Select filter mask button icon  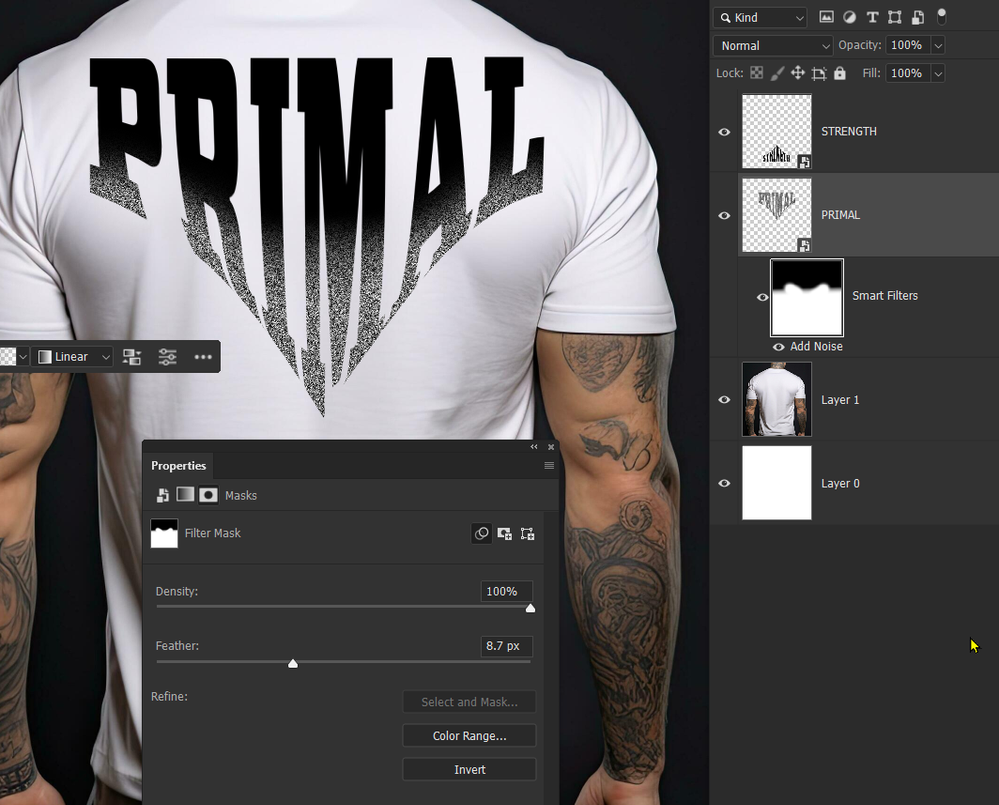482,534
